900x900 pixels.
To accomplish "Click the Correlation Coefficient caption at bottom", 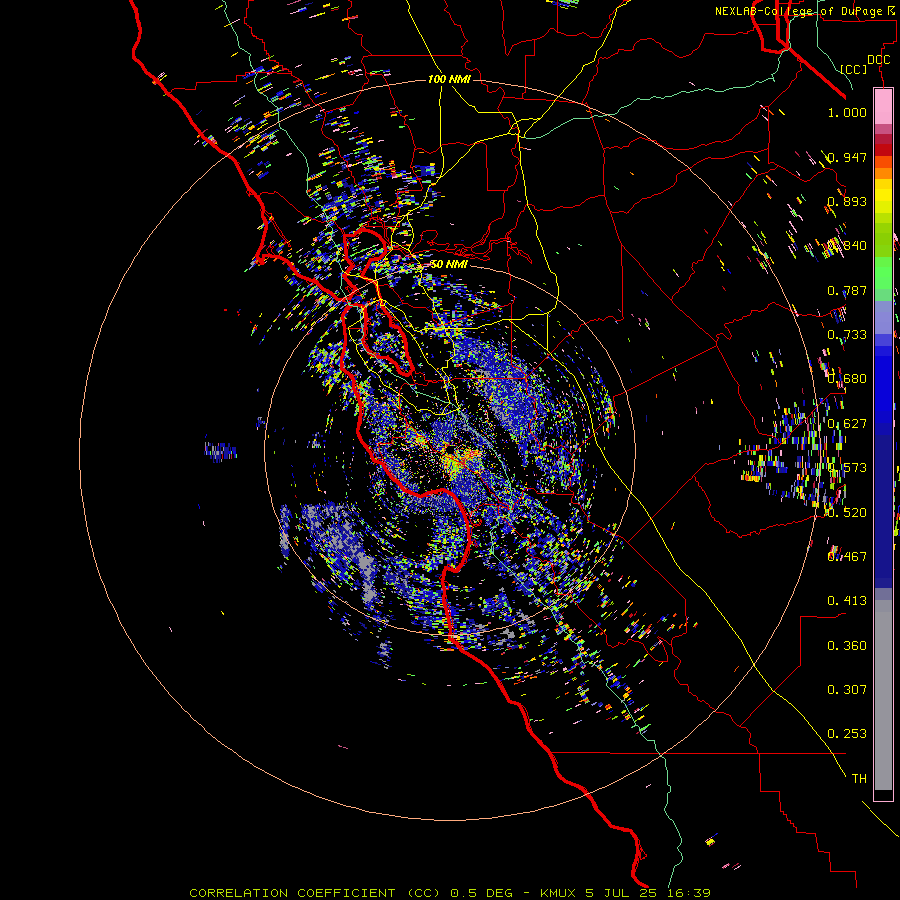I will (x=450, y=893).
